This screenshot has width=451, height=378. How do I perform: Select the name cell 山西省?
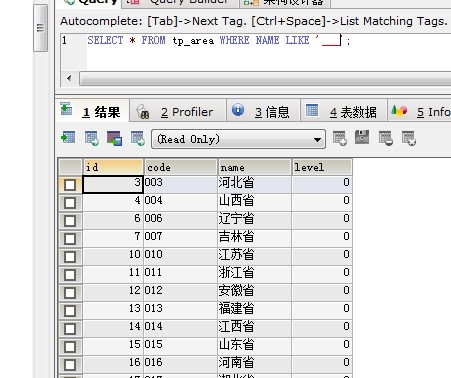pyautogui.click(x=255, y=202)
